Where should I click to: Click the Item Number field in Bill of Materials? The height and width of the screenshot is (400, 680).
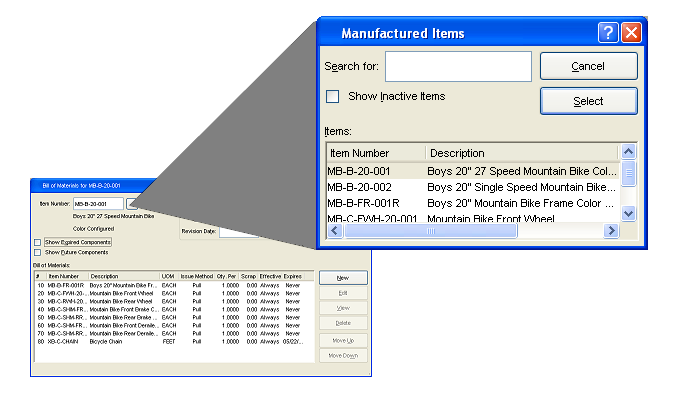pos(98,203)
